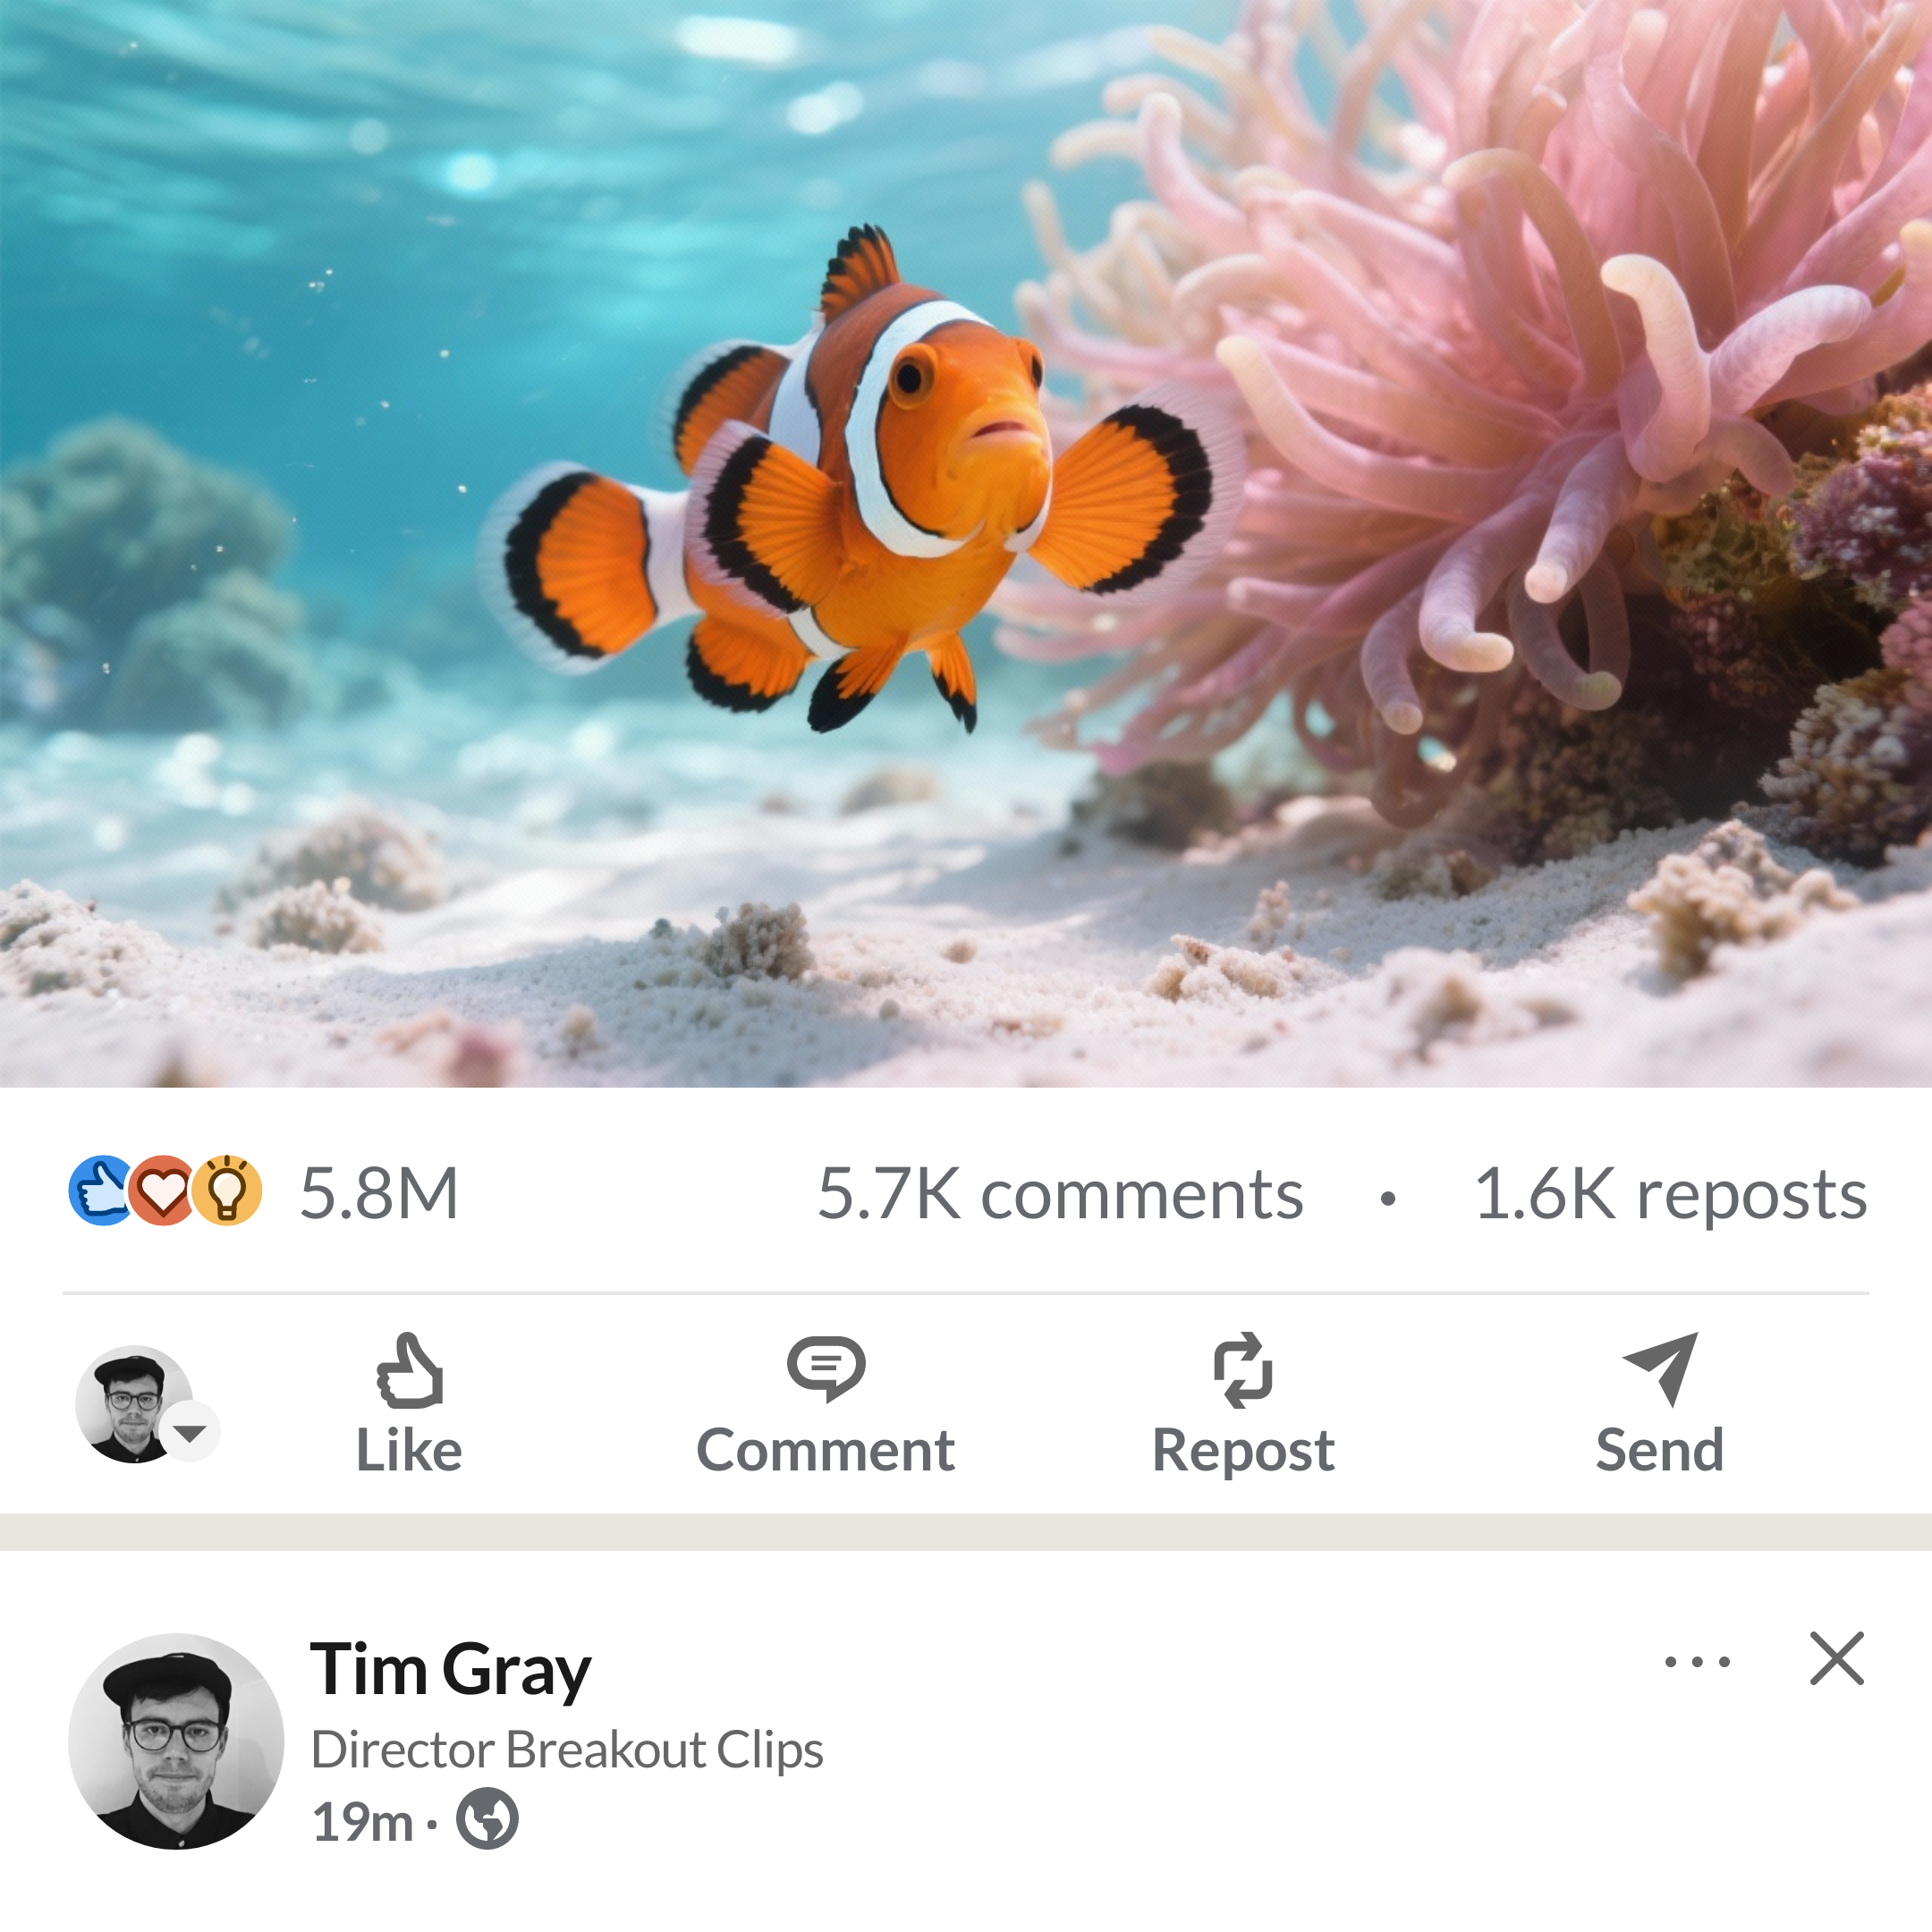Open the three-dot post options menu
The image size is (1932, 1932).
coord(1697,1663)
